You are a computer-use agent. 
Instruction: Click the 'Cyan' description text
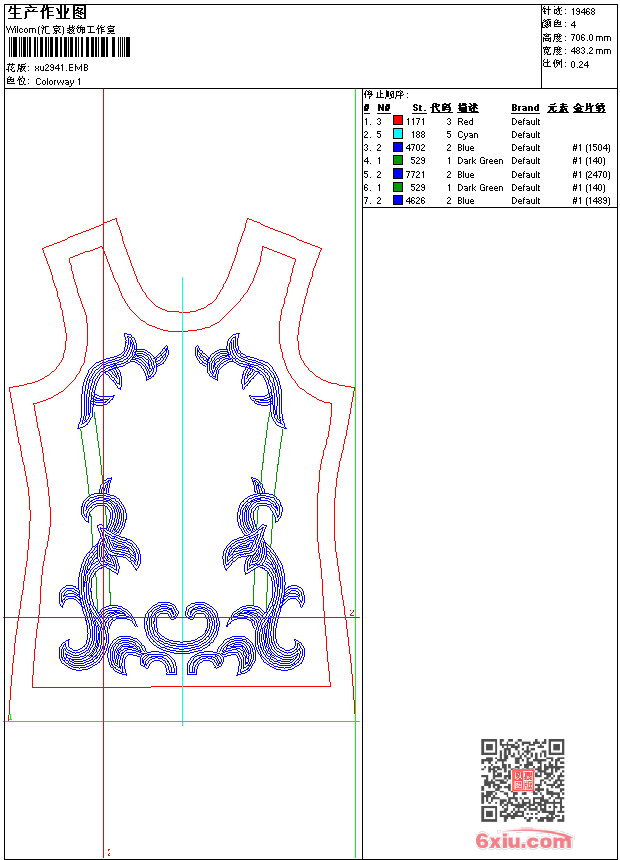point(467,135)
